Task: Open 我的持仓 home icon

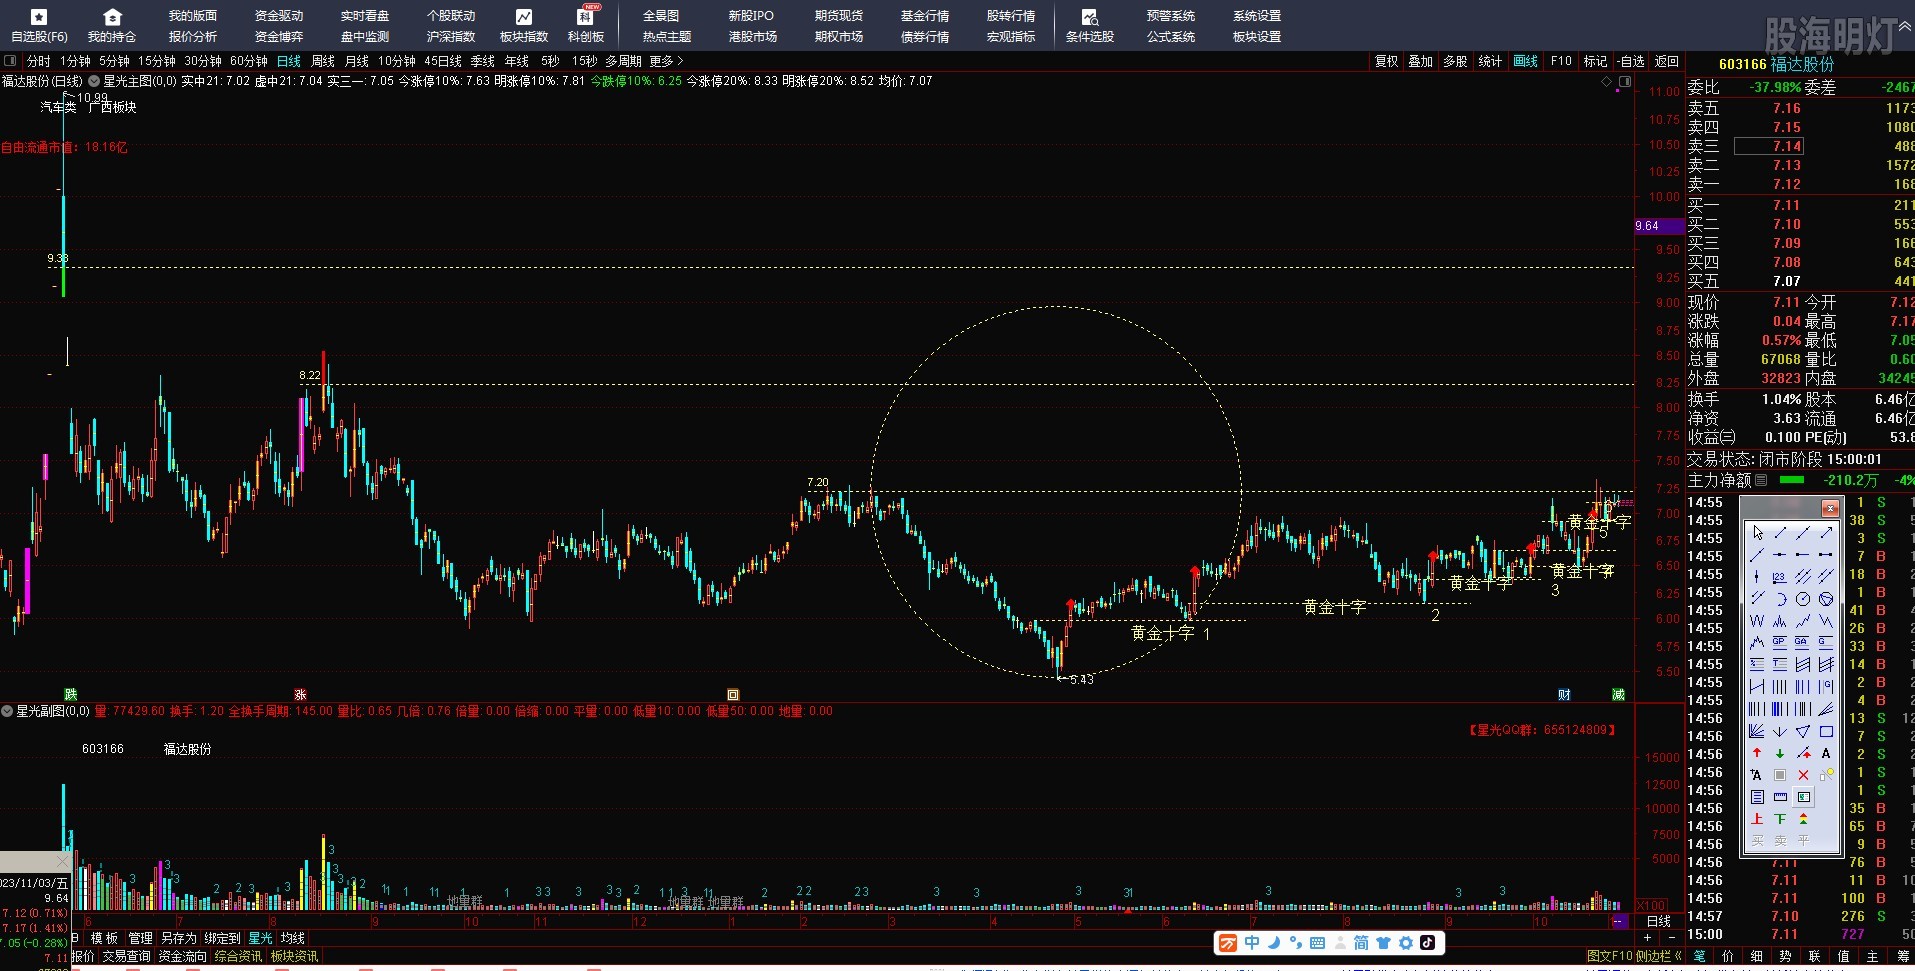Action: [x=112, y=17]
